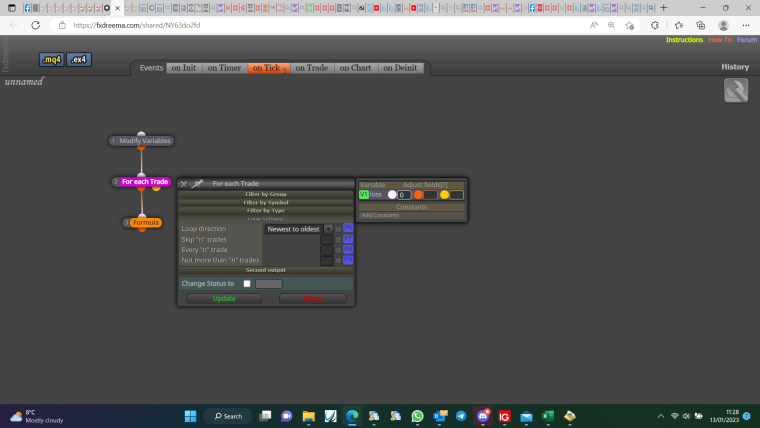Screen dimensions: 760x428
Task: Click the green Update button
Action: 224,299
